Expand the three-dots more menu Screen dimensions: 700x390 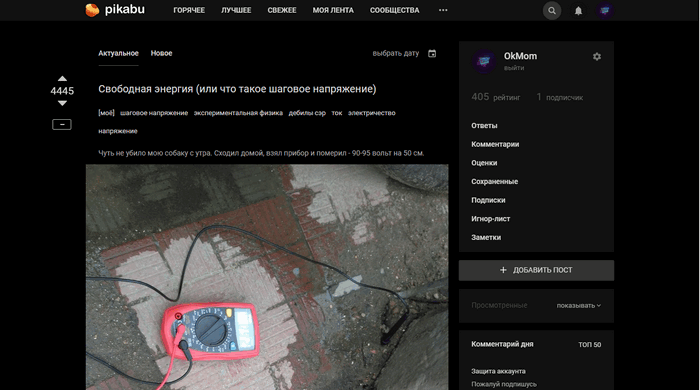click(x=443, y=10)
